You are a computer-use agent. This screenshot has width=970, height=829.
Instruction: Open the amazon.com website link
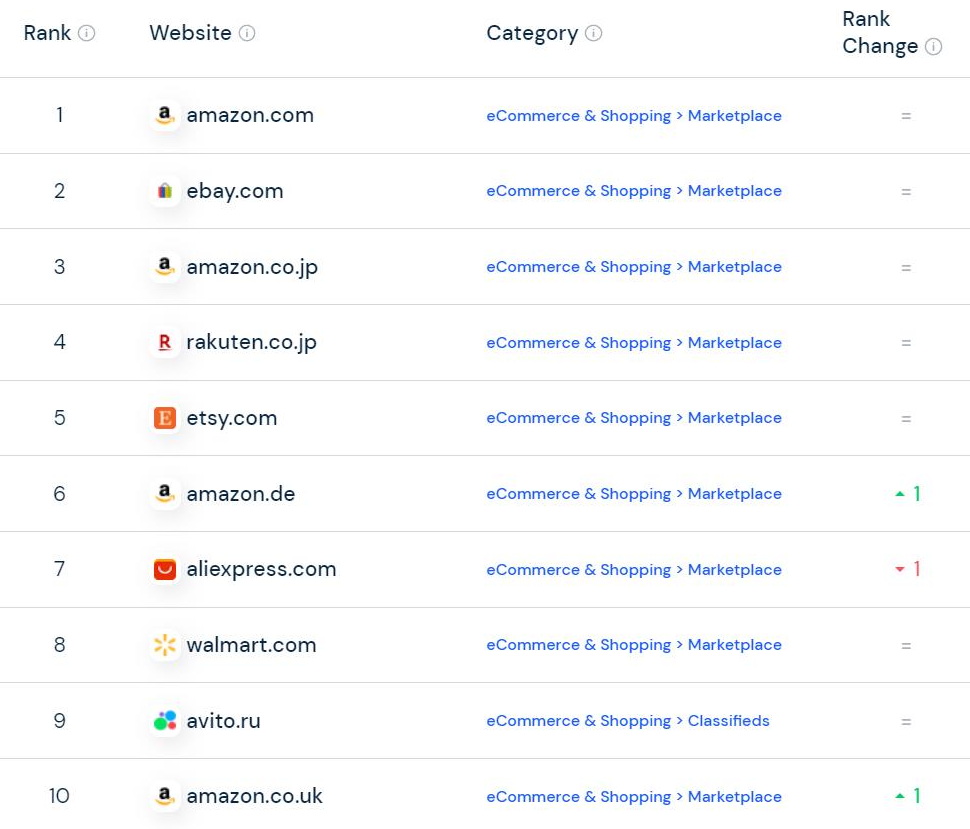(250, 115)
